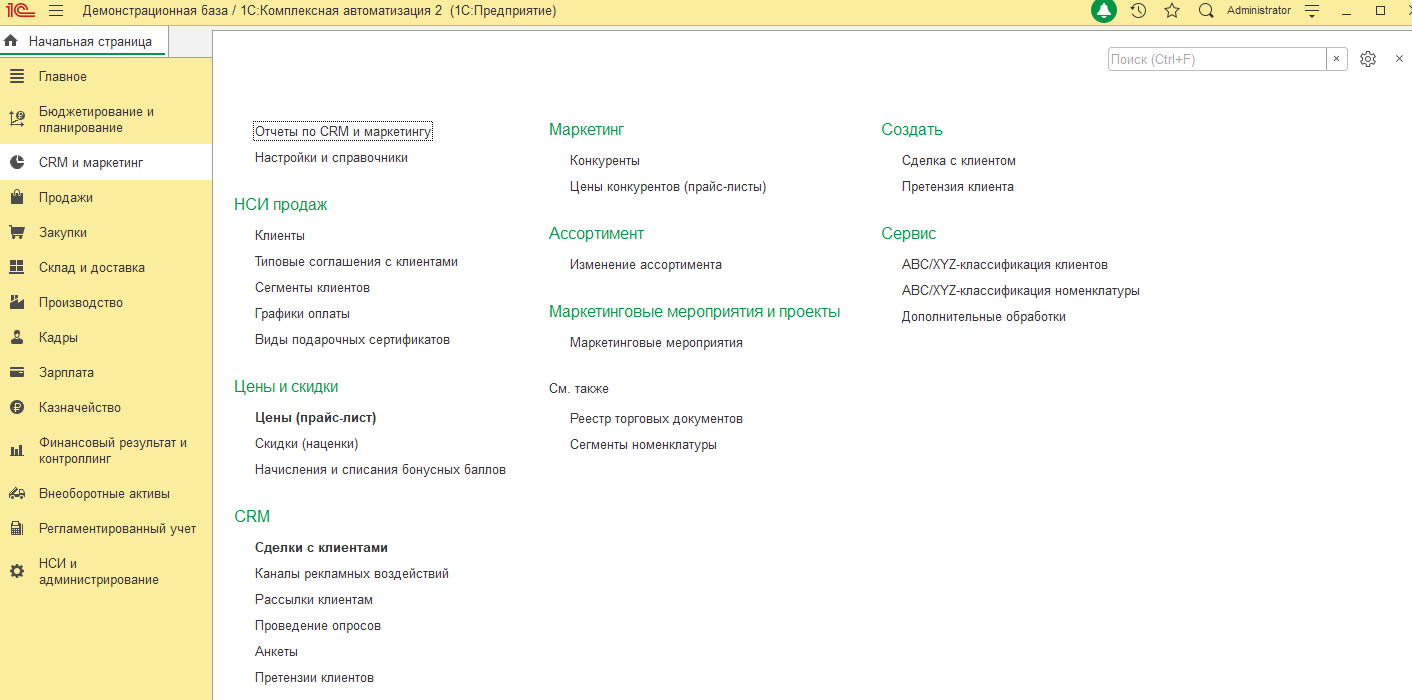
Task: Create Сделка с клиентом
Action: [x=959, y=160]
